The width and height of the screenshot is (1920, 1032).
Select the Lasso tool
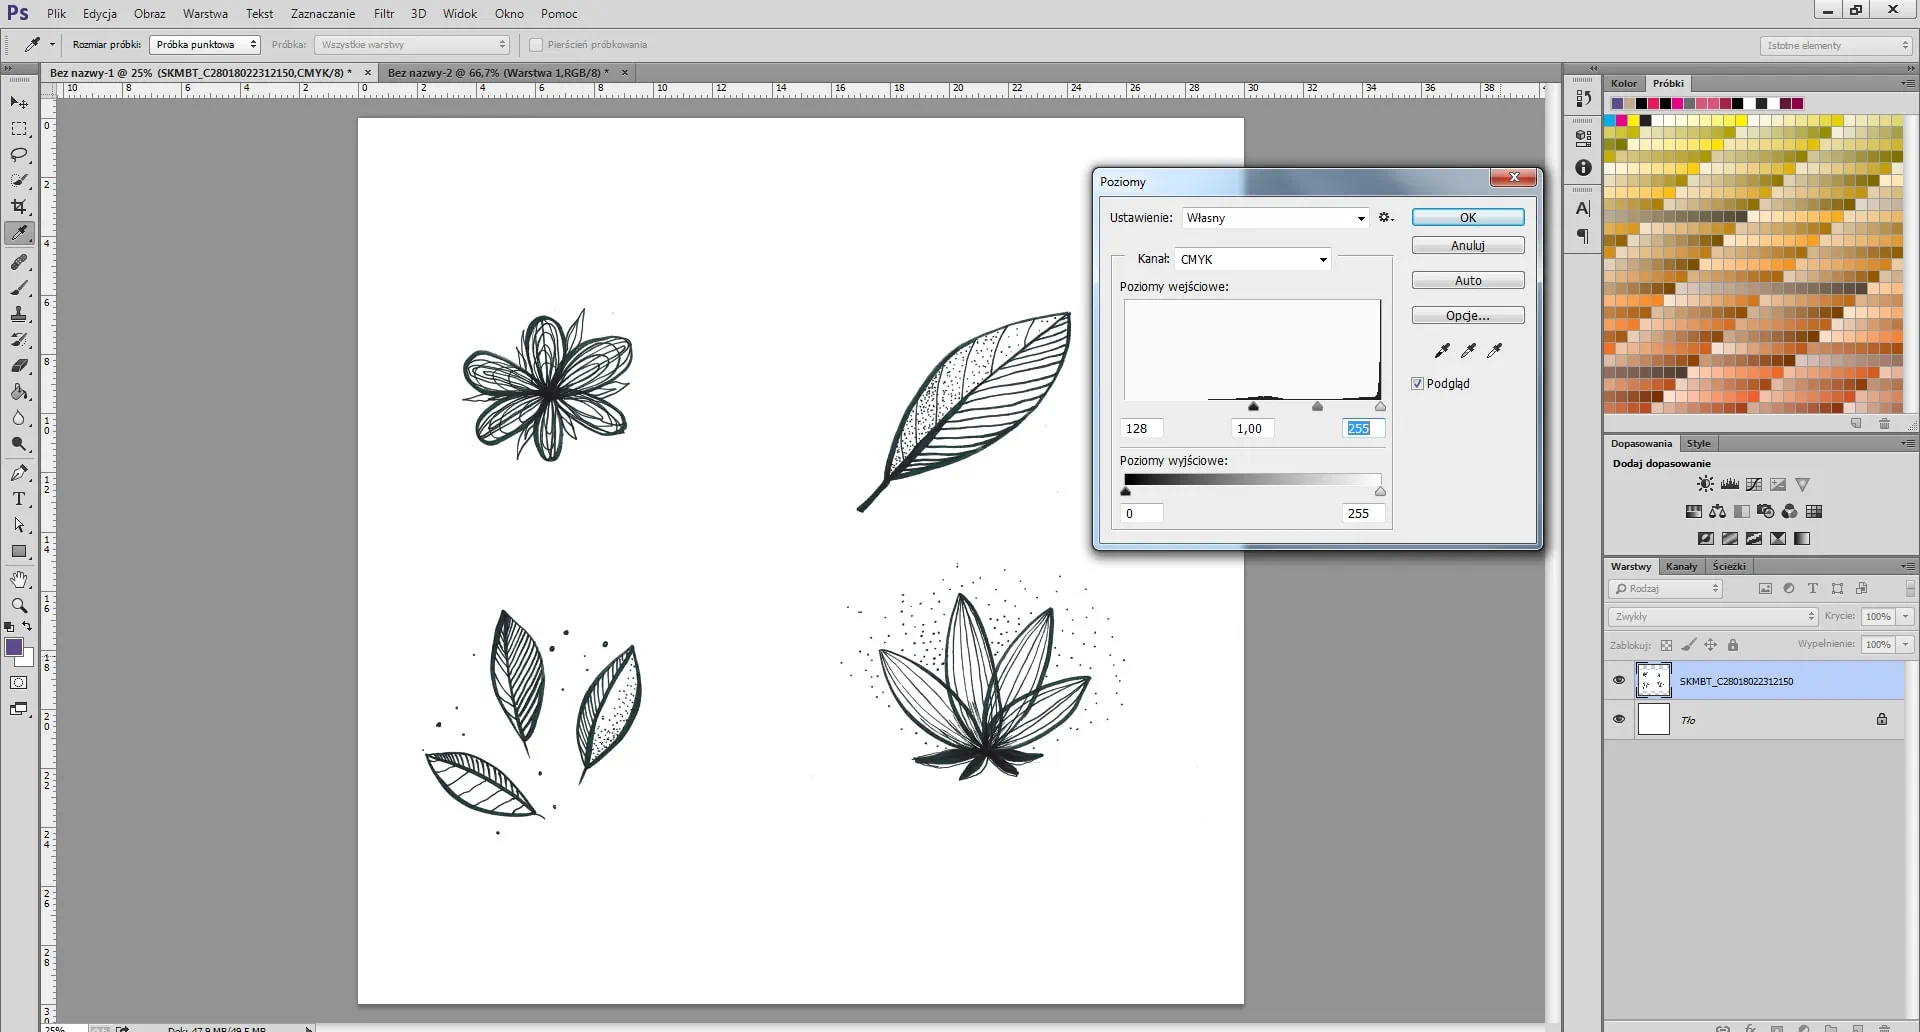click(19, 155)
